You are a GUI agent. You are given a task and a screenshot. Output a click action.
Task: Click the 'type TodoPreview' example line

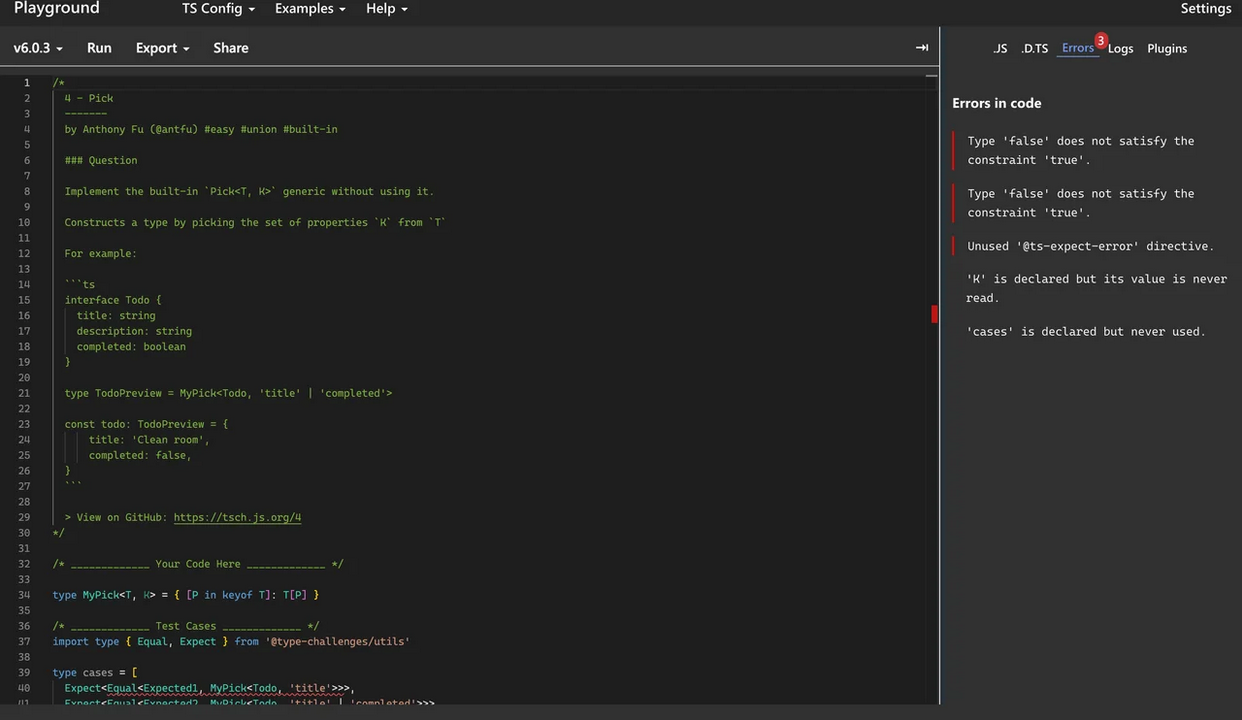click(x=228, y=393)
